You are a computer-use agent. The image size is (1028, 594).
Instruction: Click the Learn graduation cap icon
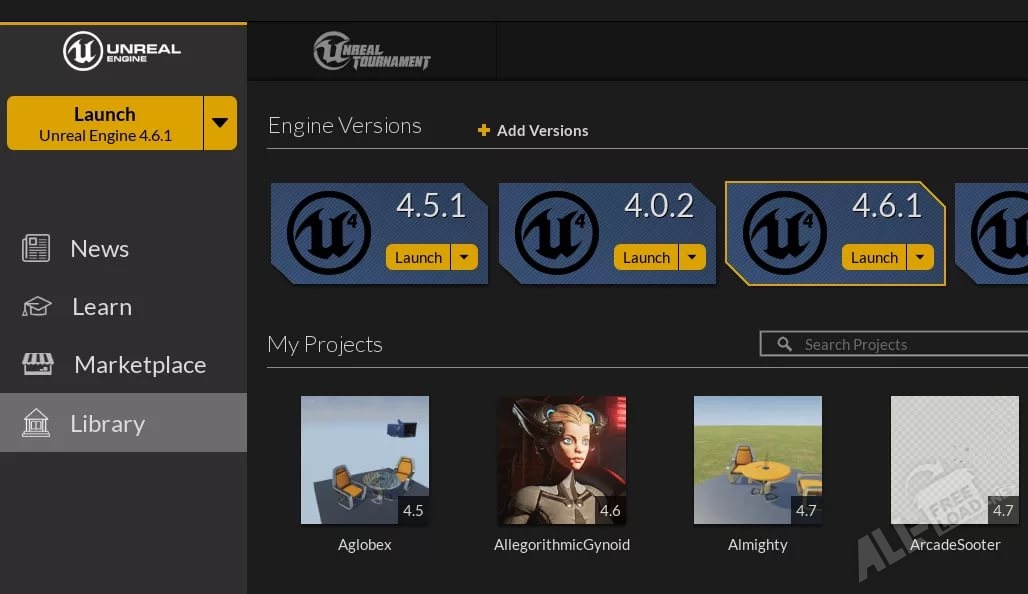click(36, 307)
